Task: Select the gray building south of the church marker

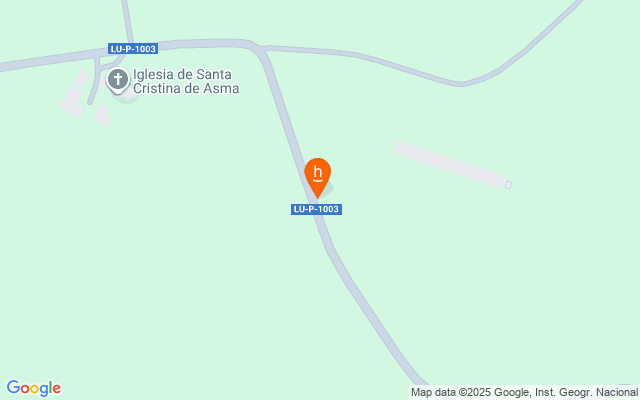Action: coord(102,115)
